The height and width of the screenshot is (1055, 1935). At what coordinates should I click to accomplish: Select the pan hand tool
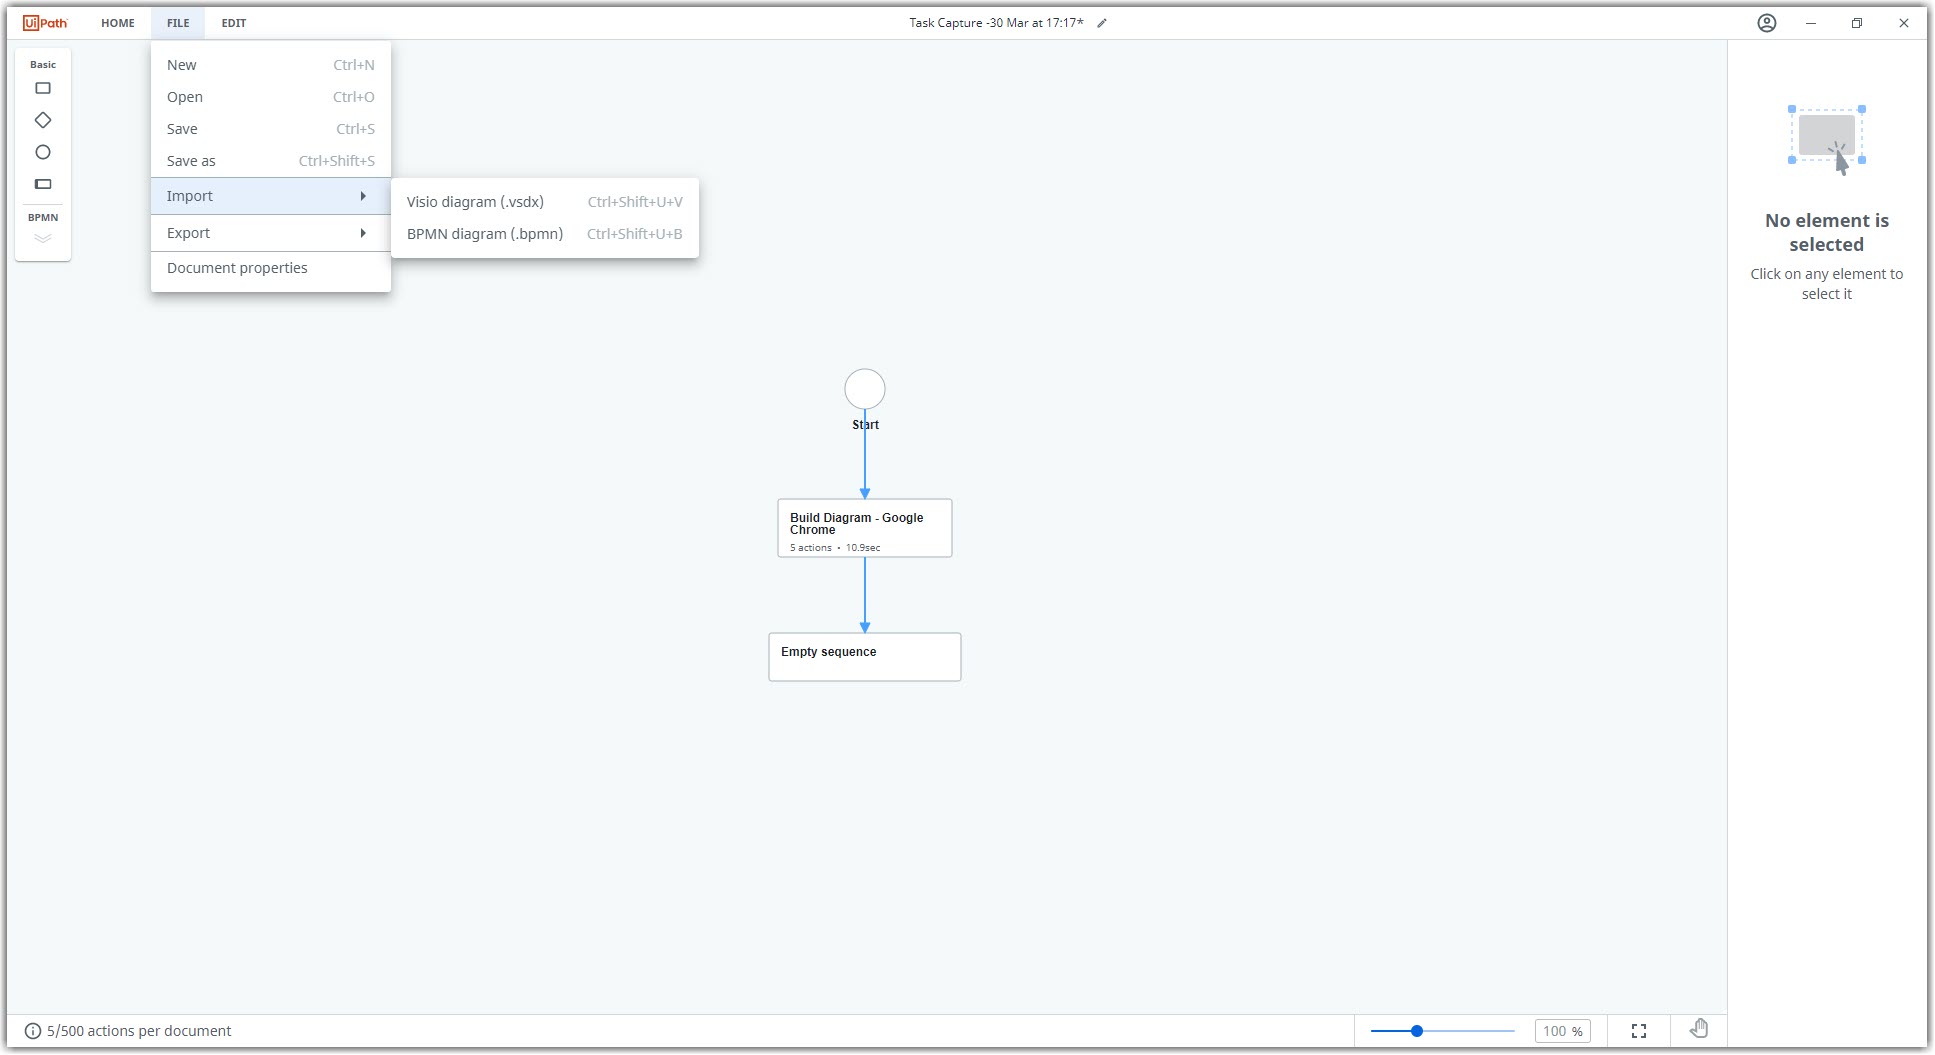[x=1699, y=1029]
